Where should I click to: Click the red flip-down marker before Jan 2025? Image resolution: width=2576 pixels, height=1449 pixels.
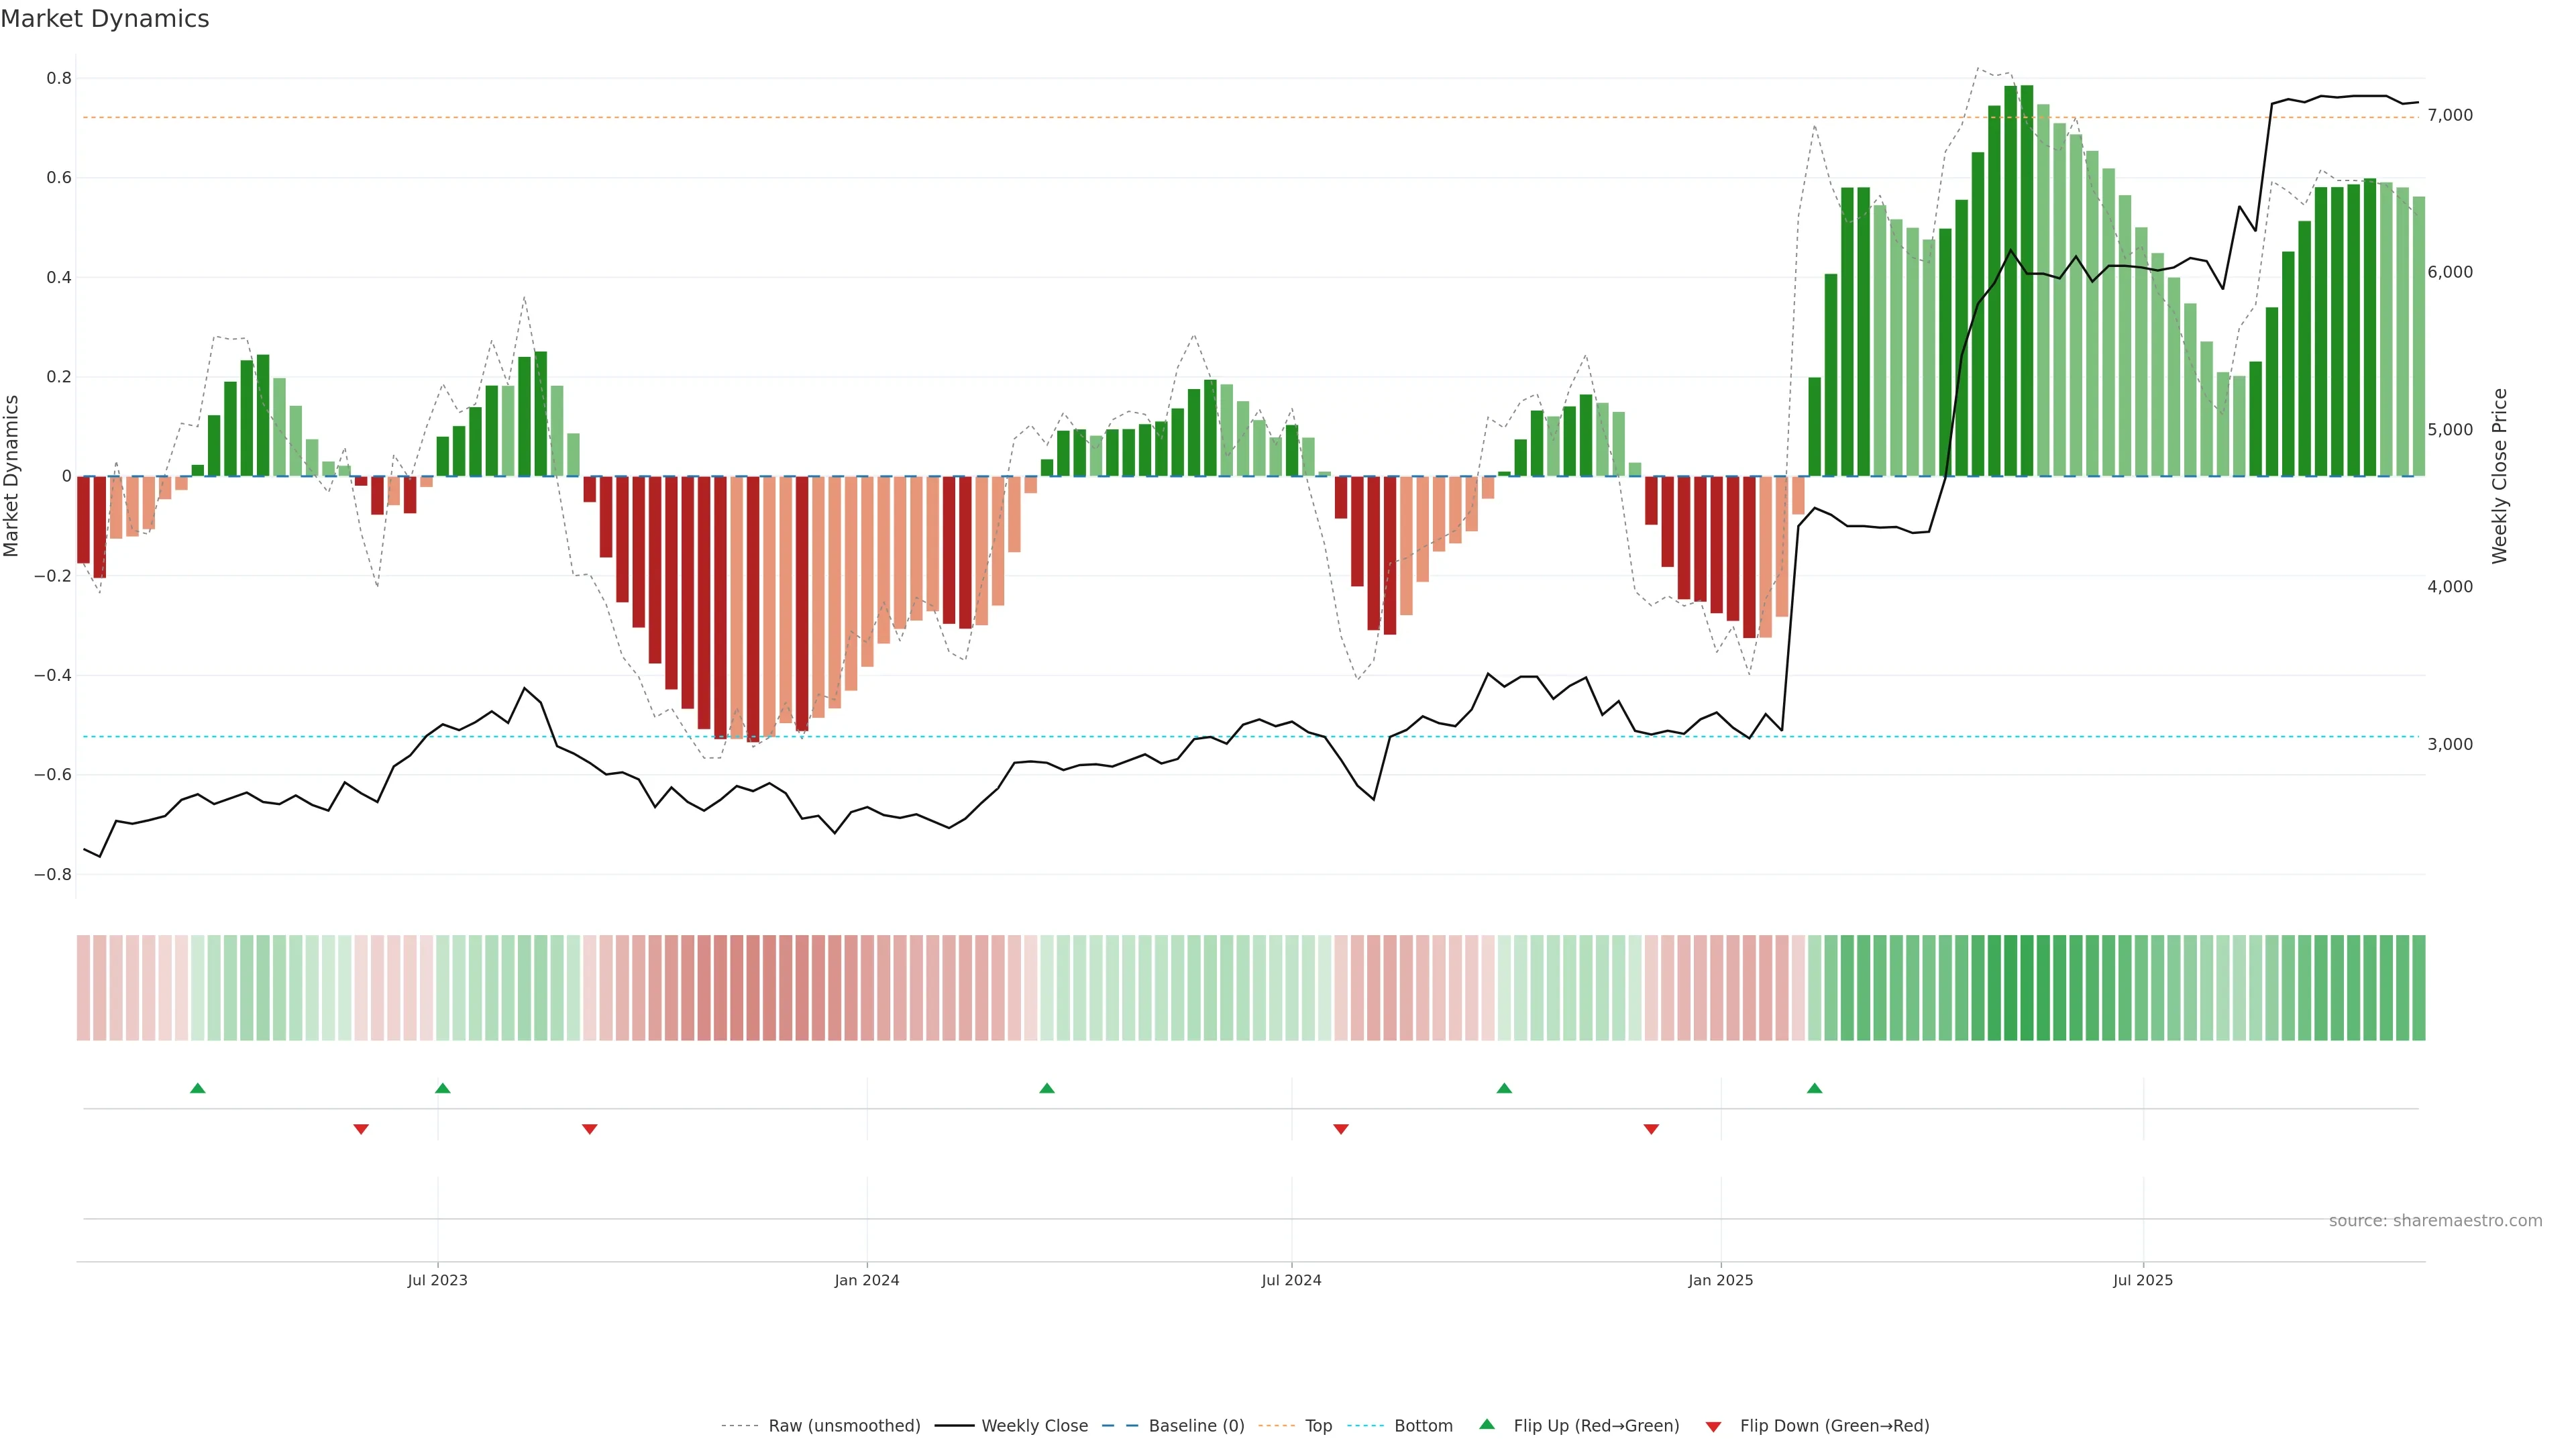(x=1651, y=1129)
